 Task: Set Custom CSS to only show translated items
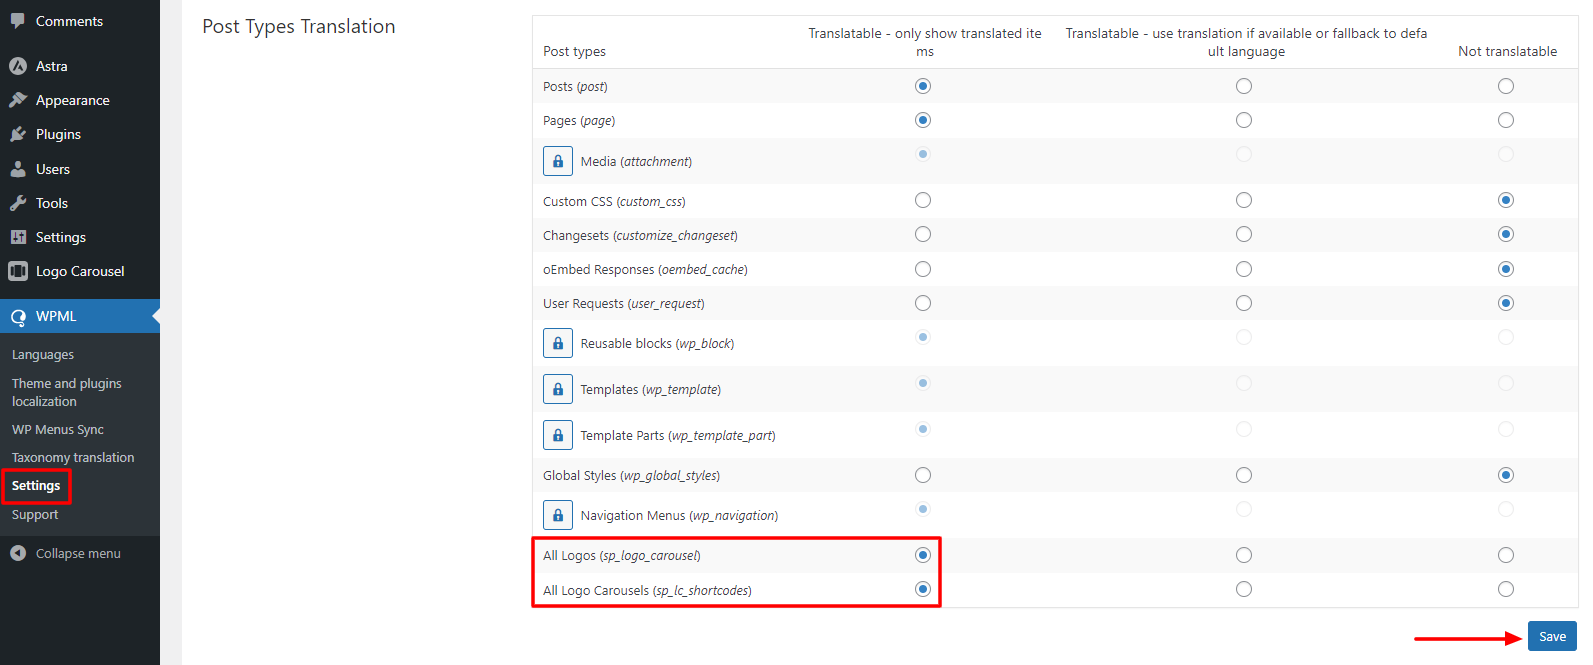coord(923,200)
